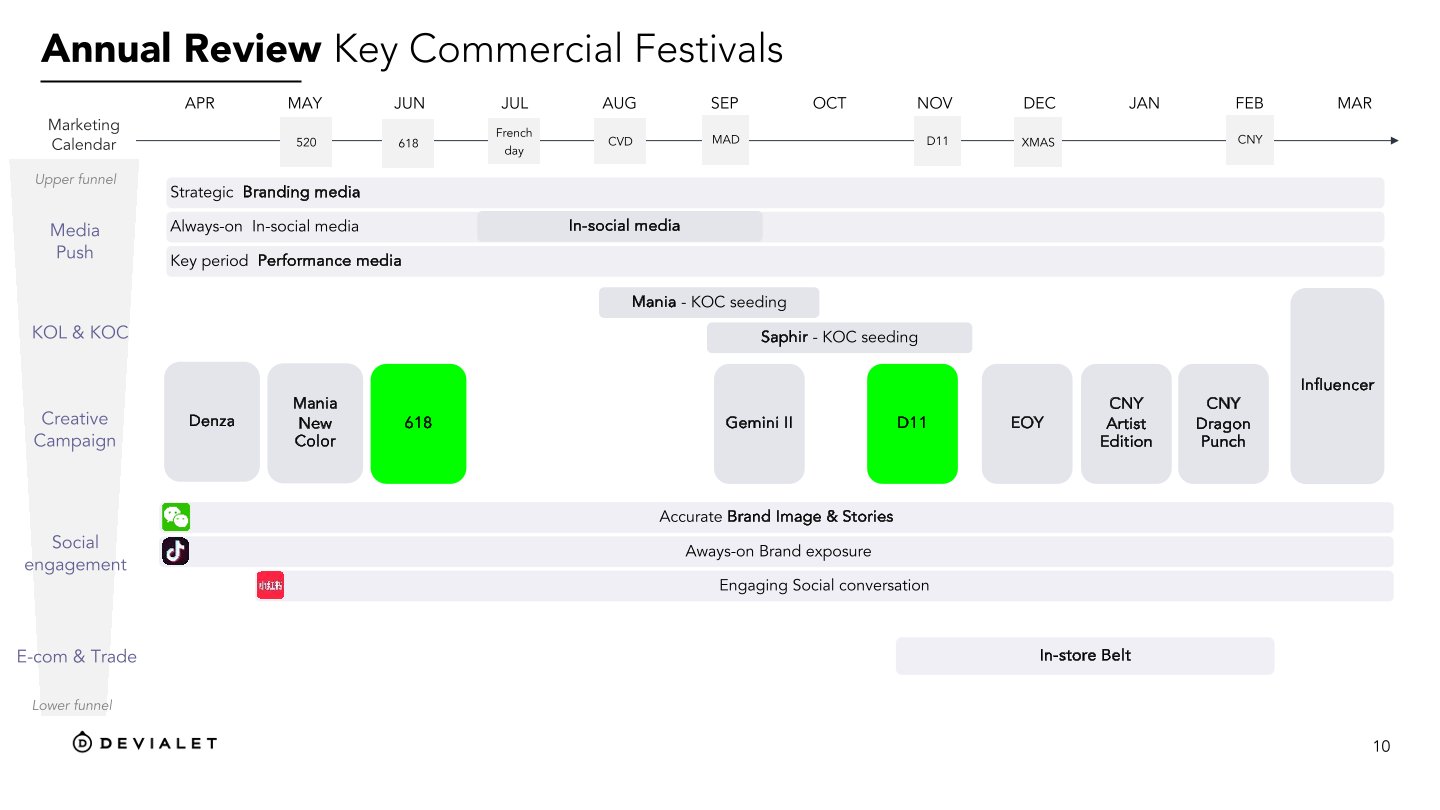1440x810 pixels.
Task: Select the In-store Belt bar
Action: pyautogui.click(x=1085, y=656)
